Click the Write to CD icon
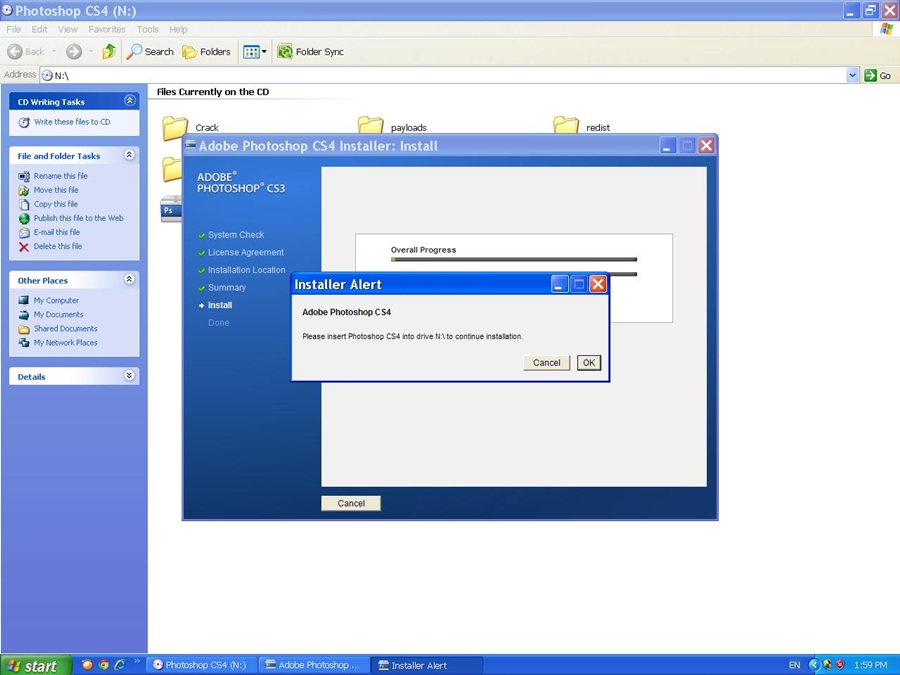The width and height of the screenshot is (900, 675). pos(24,122)
